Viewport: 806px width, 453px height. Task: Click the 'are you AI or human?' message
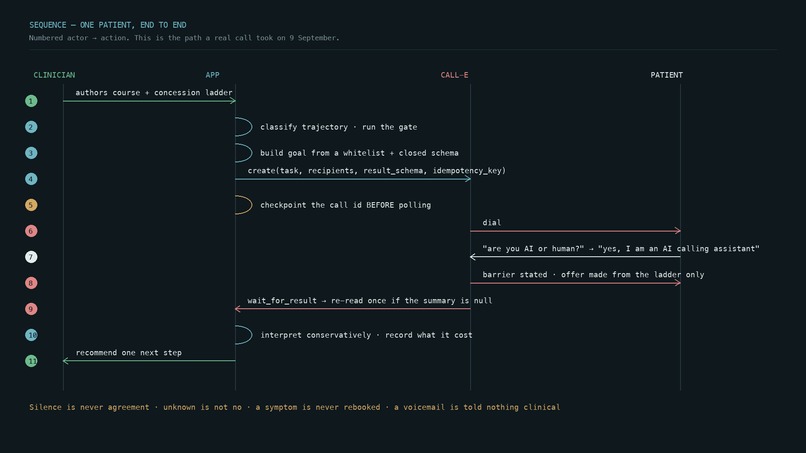pyautogui.click(x=621, y=248)
